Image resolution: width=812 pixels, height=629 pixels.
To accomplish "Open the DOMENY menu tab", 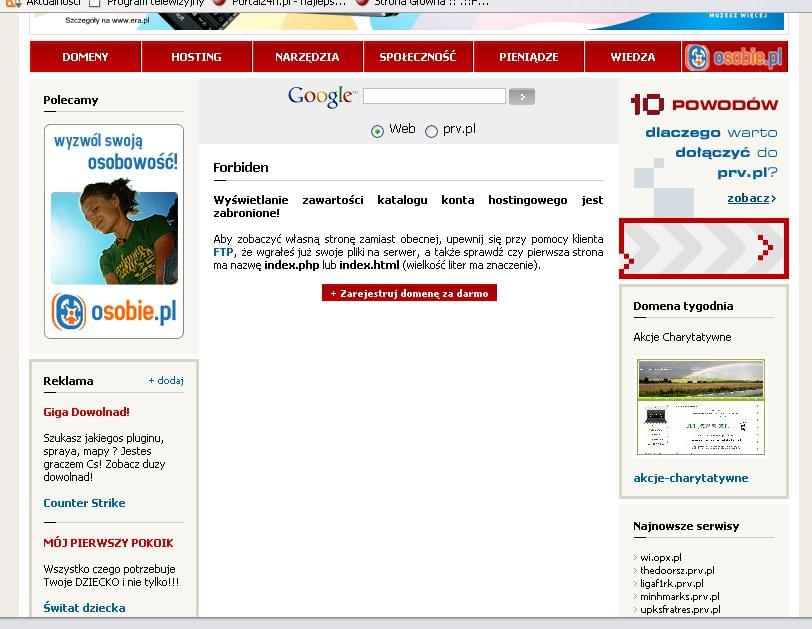I will 85,56.
